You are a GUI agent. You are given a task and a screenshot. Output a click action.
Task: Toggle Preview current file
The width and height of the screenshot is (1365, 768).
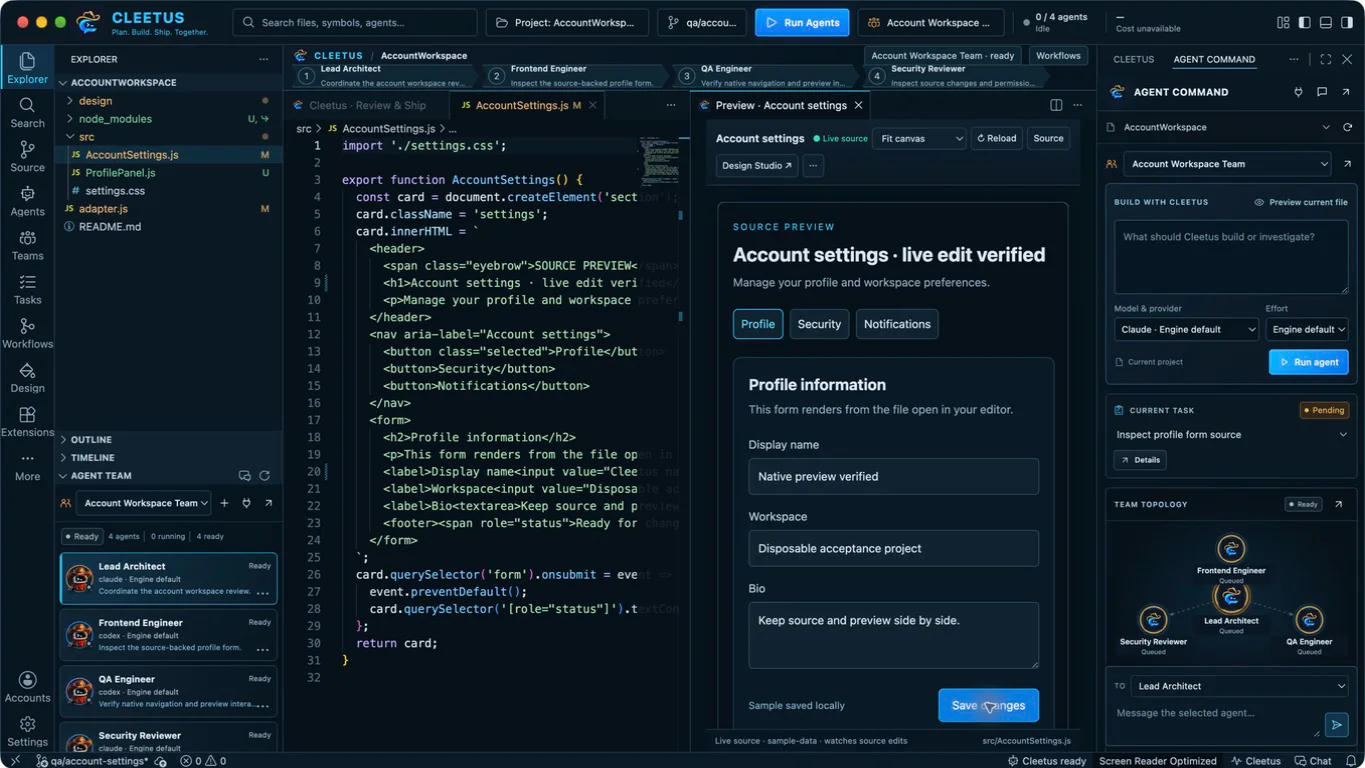point(1301,202)
